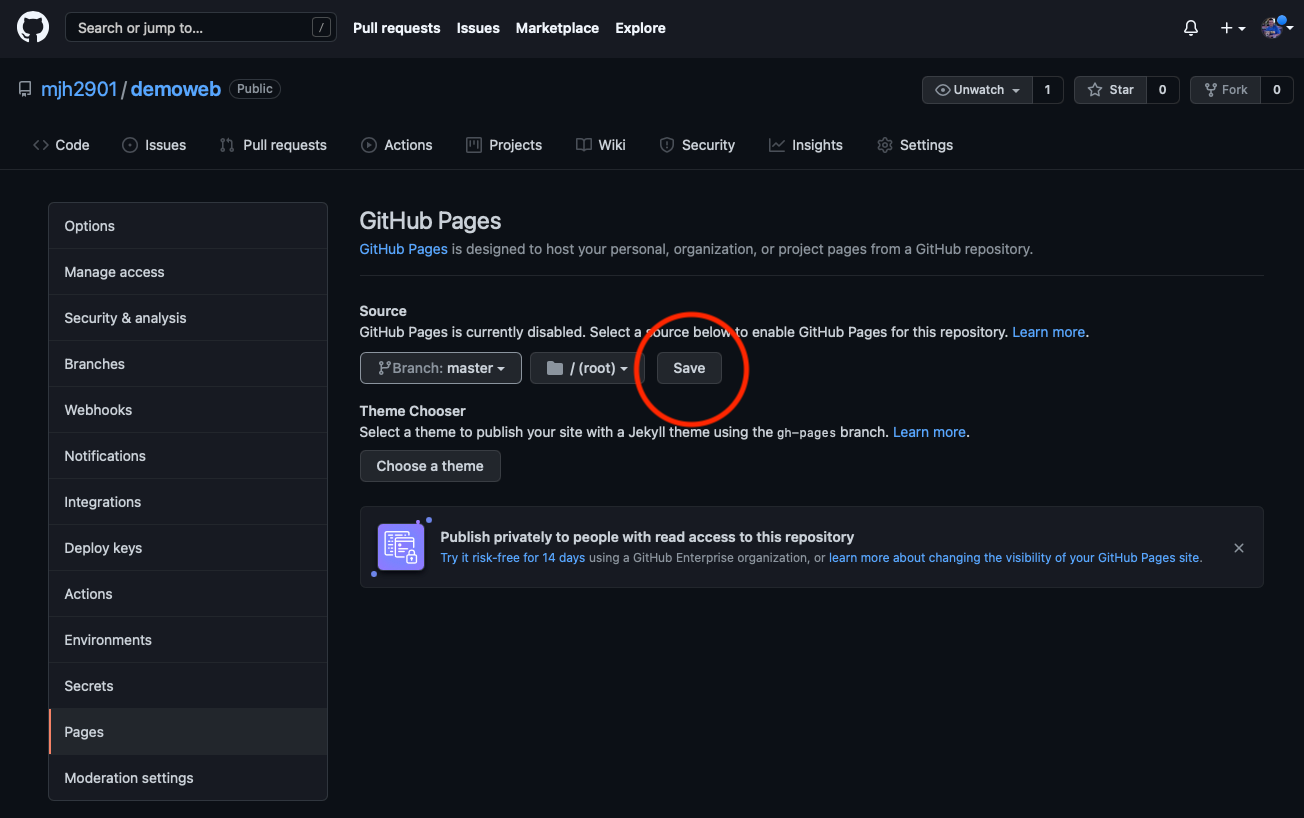
Task: Switch to the Code tab
Action: [61, 145]
